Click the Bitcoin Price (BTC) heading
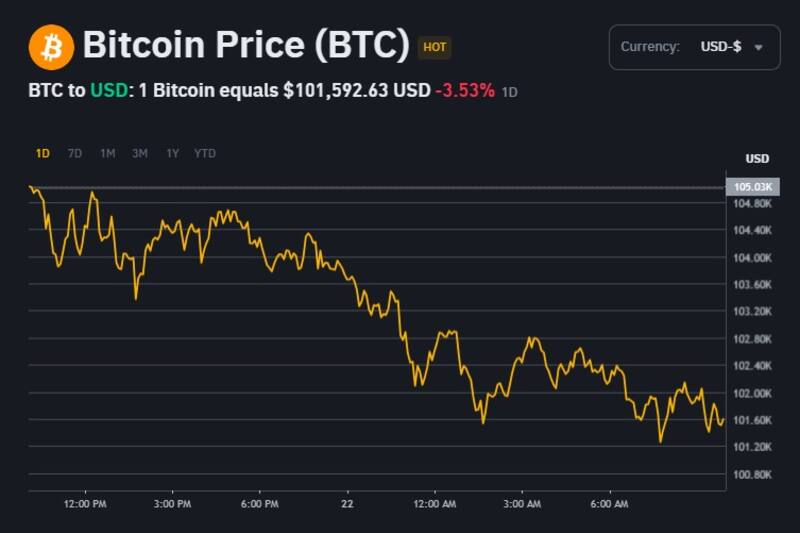Screen dimensions: 800x533 (x=246, y=45)
